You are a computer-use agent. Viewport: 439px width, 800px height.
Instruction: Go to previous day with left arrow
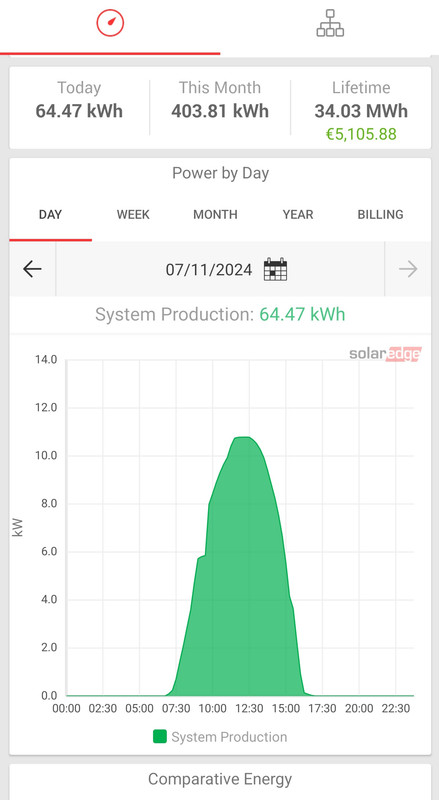pos(32,269)
